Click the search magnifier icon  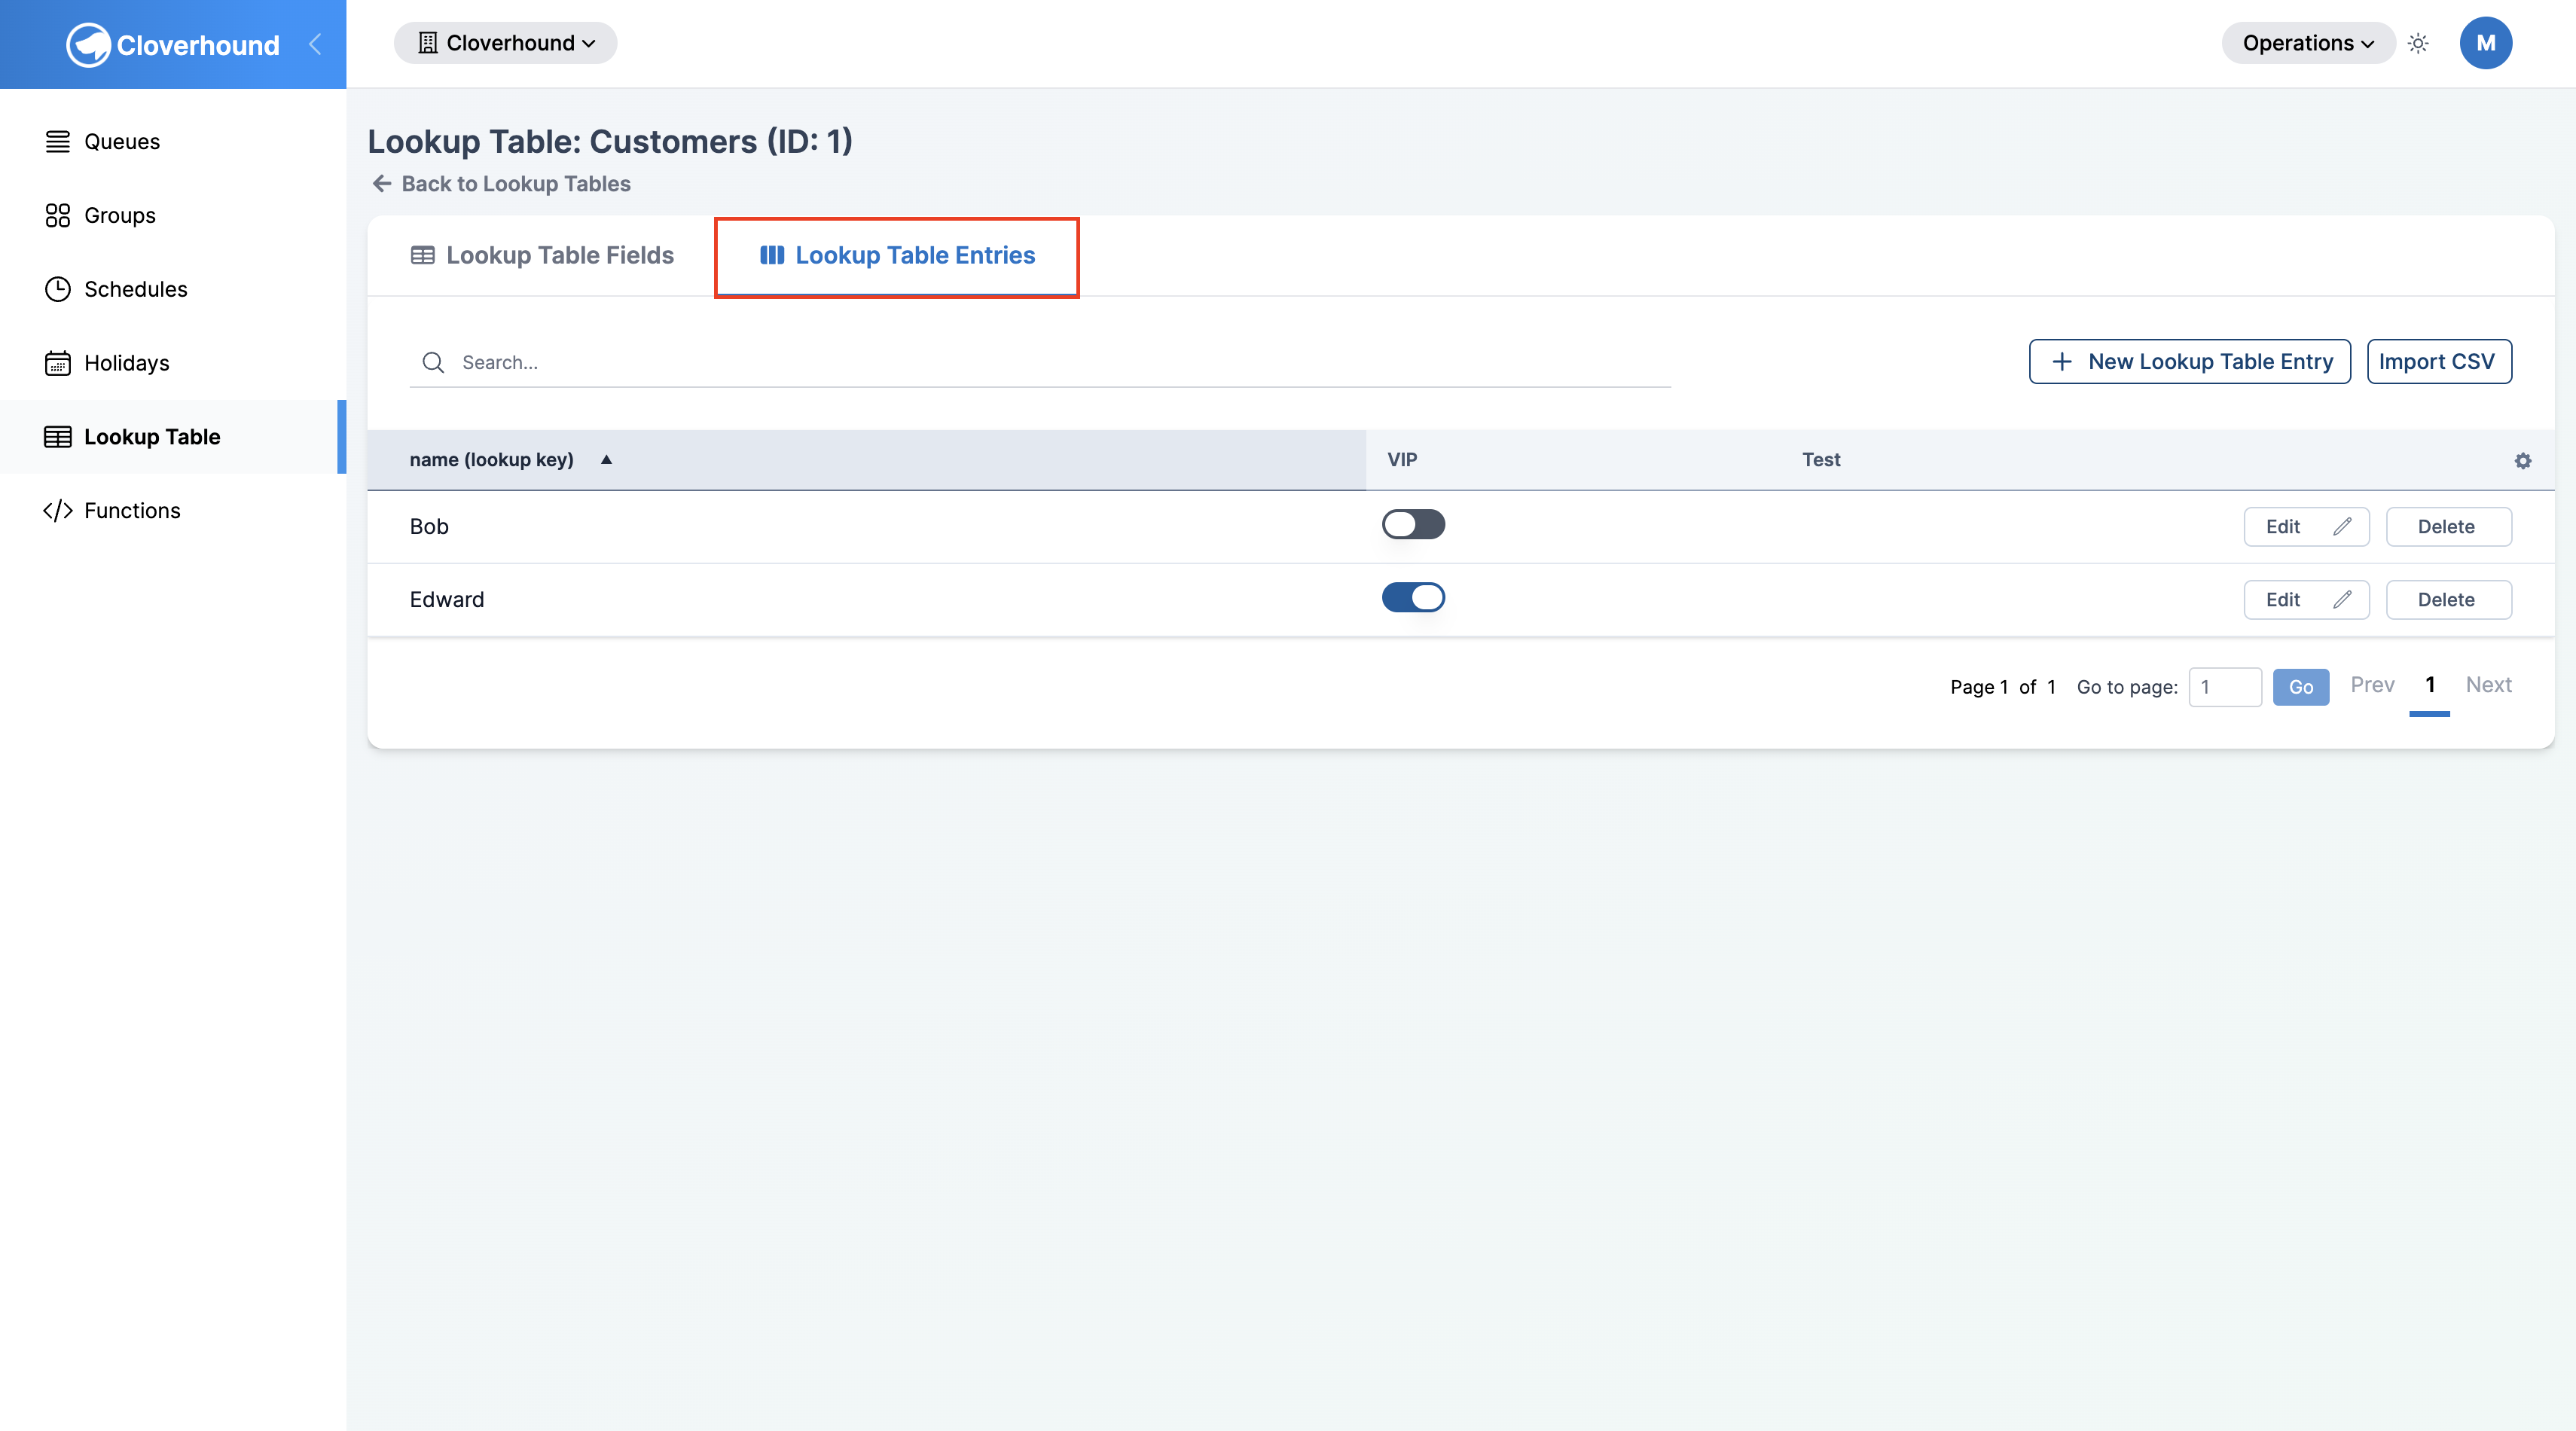(x=433, y=362)
